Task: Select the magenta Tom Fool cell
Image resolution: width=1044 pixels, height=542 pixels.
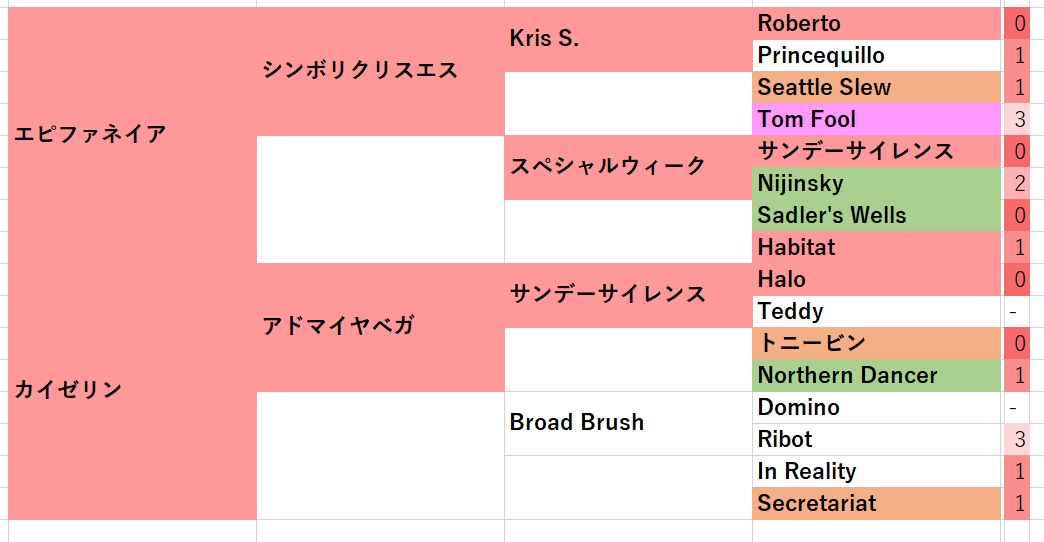Action: click(876, 119)
